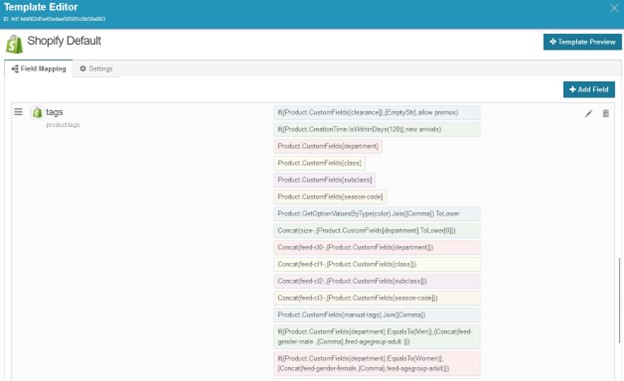Select the tags field name

click(54, 112)
